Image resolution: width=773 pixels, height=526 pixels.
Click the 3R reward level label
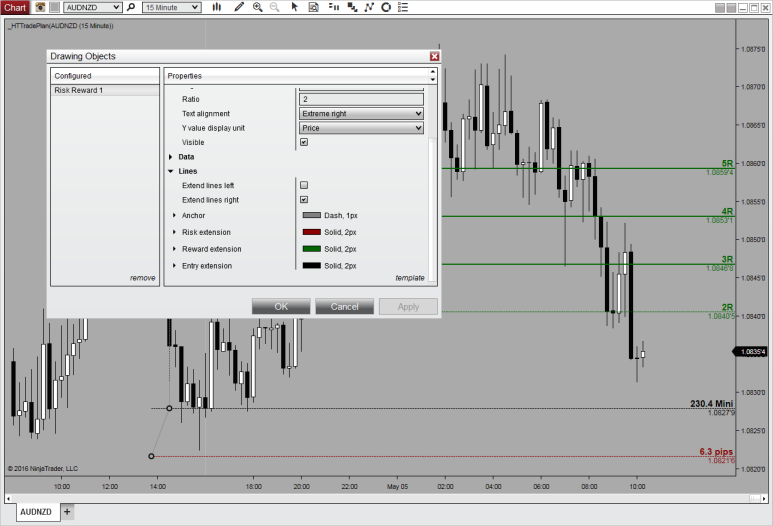coord(727,259)
